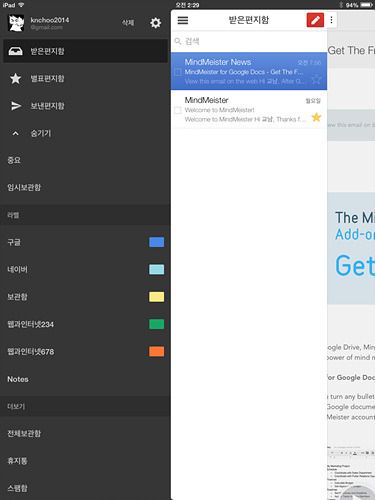Screen dimensions: 375x500
Task: Click the document preview image in email
Action: [351, 472]
